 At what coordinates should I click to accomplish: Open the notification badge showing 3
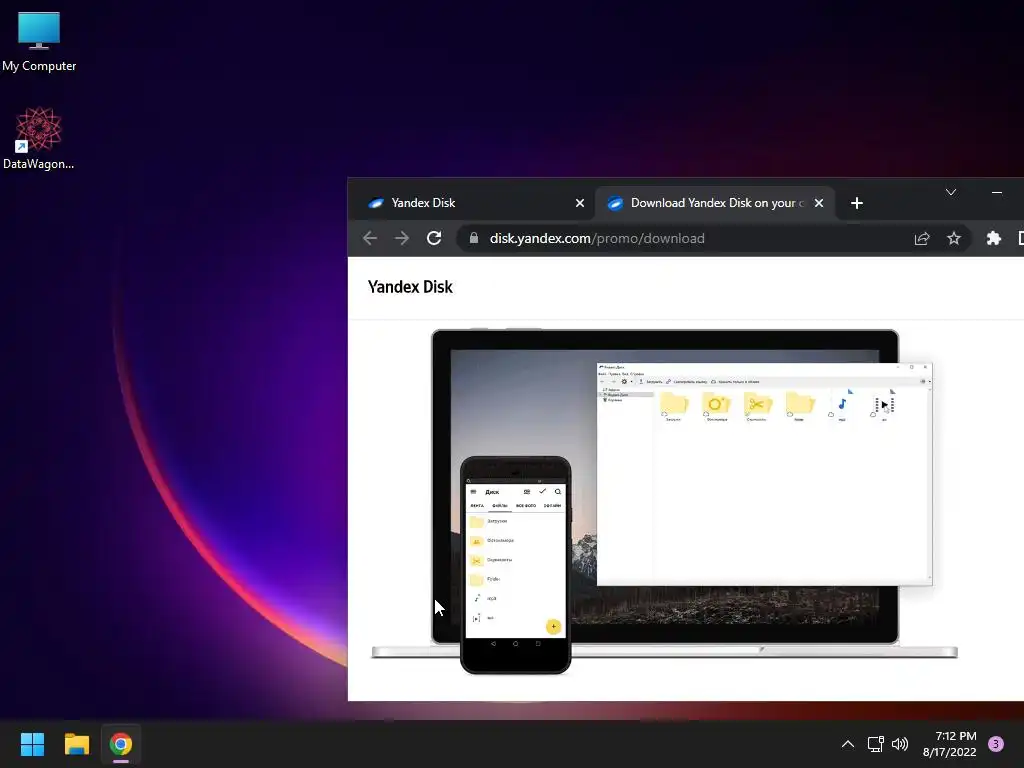(x=996, y=744)
